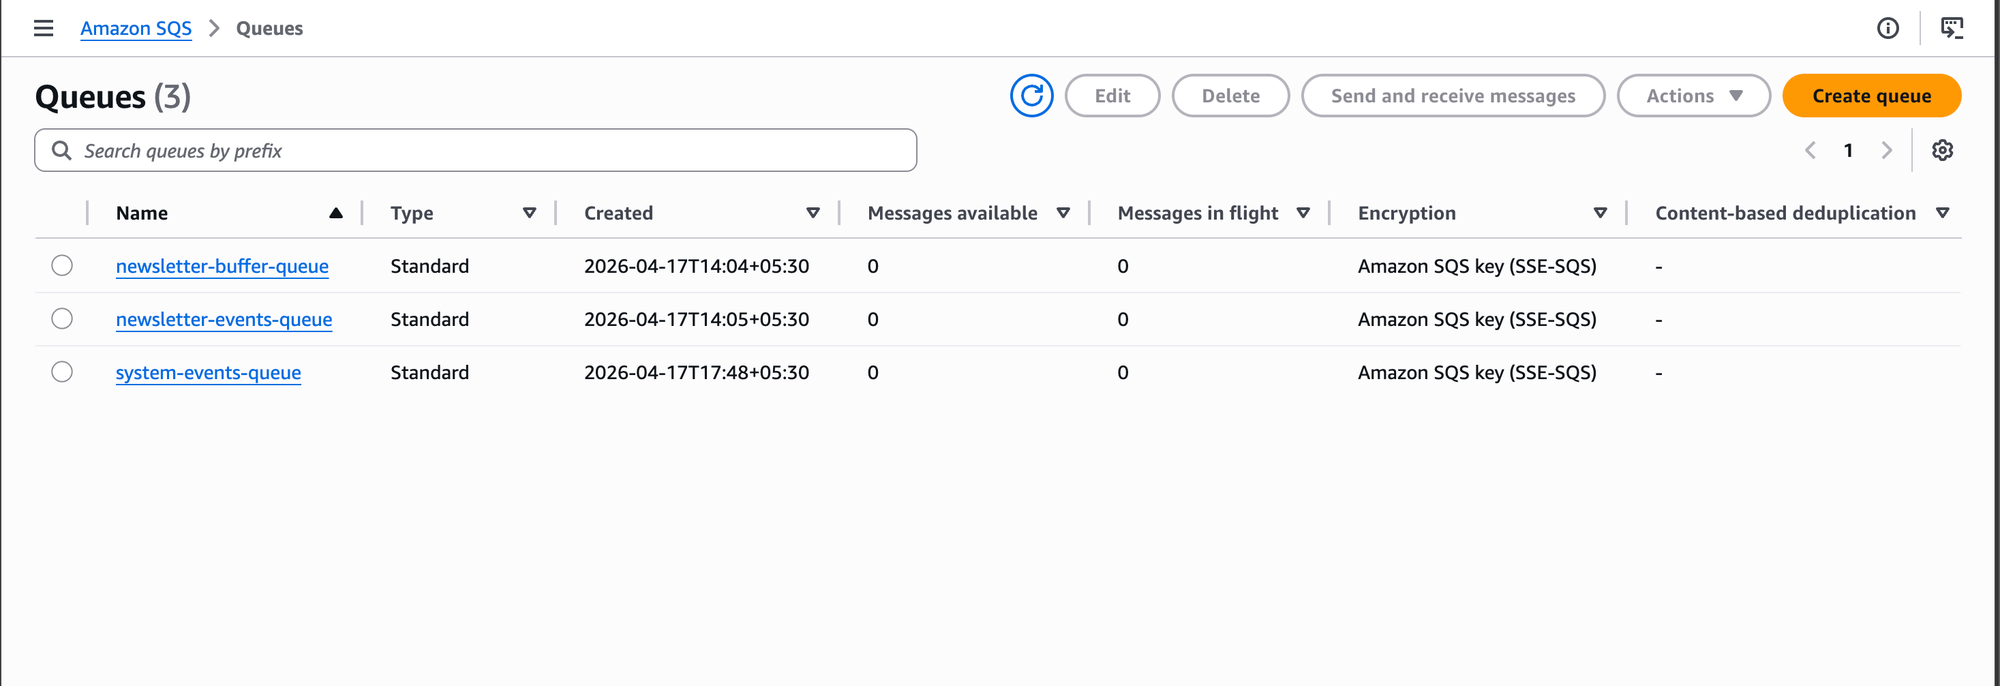Sort by Type column arrow
This screenshot has width=2000, height=686.
(529, 213)
